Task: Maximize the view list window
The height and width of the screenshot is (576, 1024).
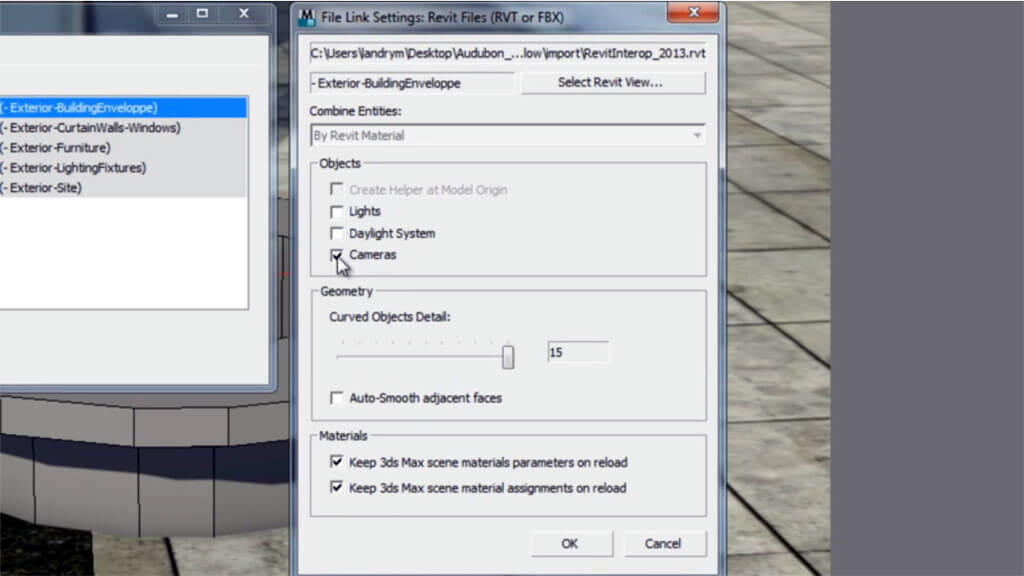Action: [202, 14]
